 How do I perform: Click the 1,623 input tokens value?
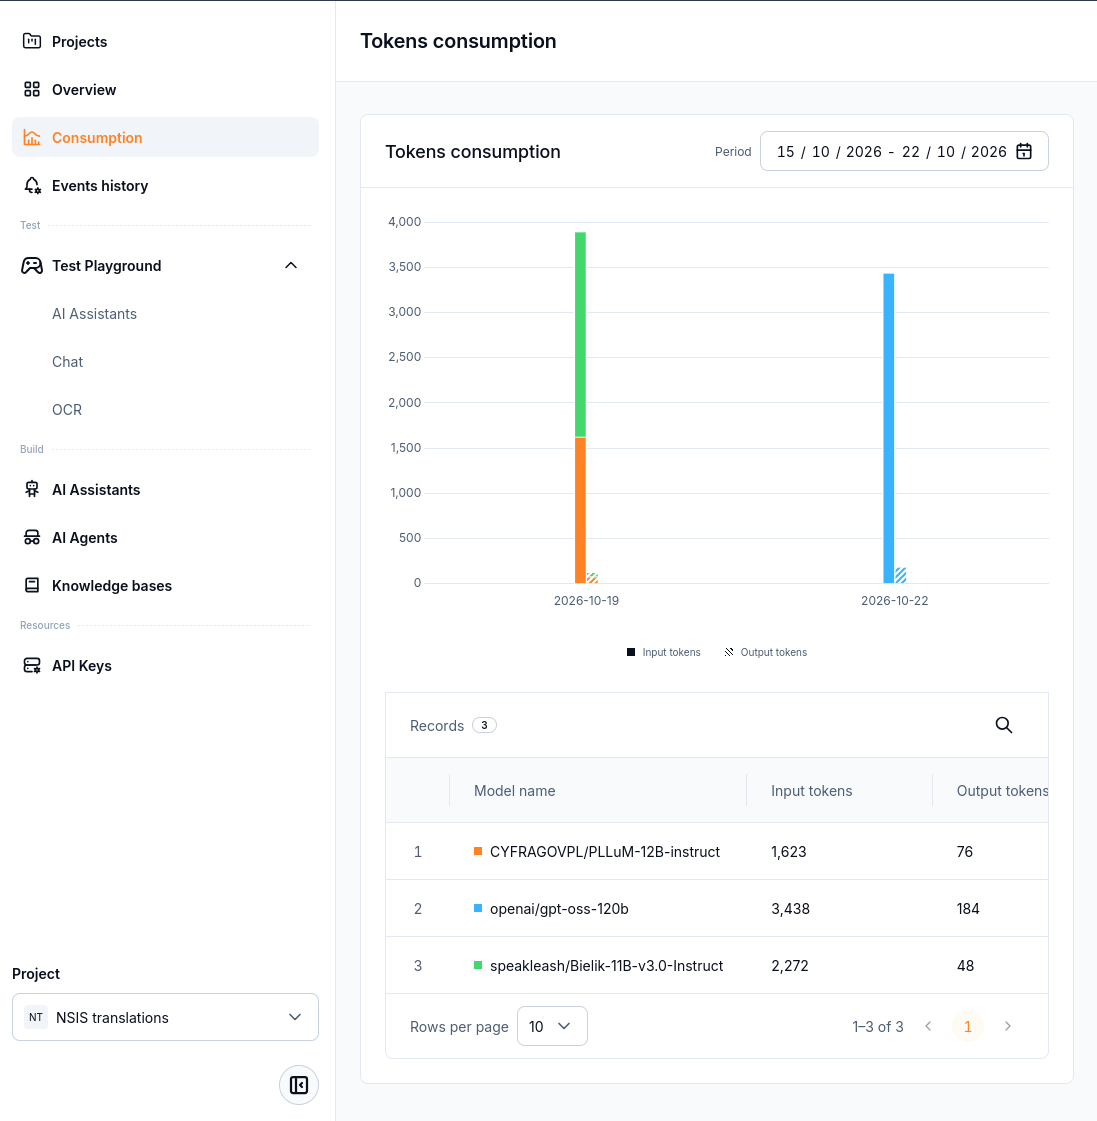pyautogui.click(x=789, y=851)
